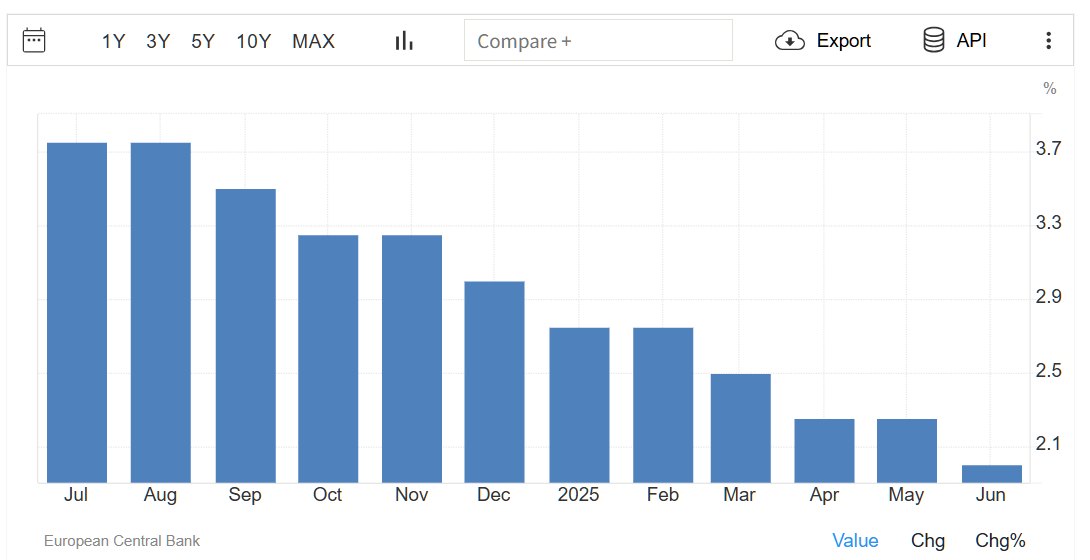Click the Jun x-axis label
1090x560 pixels.
click(991, 495)
